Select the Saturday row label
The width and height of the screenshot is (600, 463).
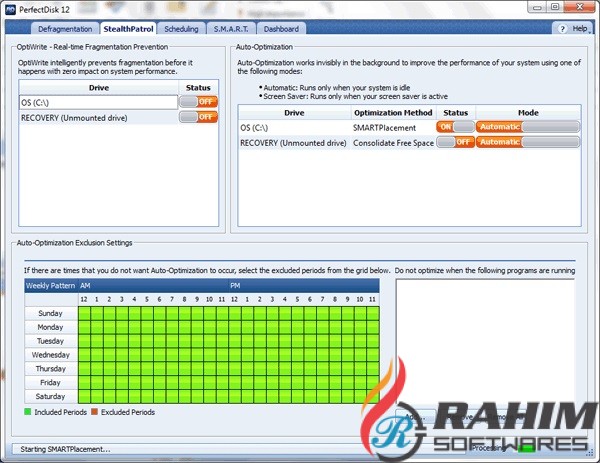(x=51, y=396)
